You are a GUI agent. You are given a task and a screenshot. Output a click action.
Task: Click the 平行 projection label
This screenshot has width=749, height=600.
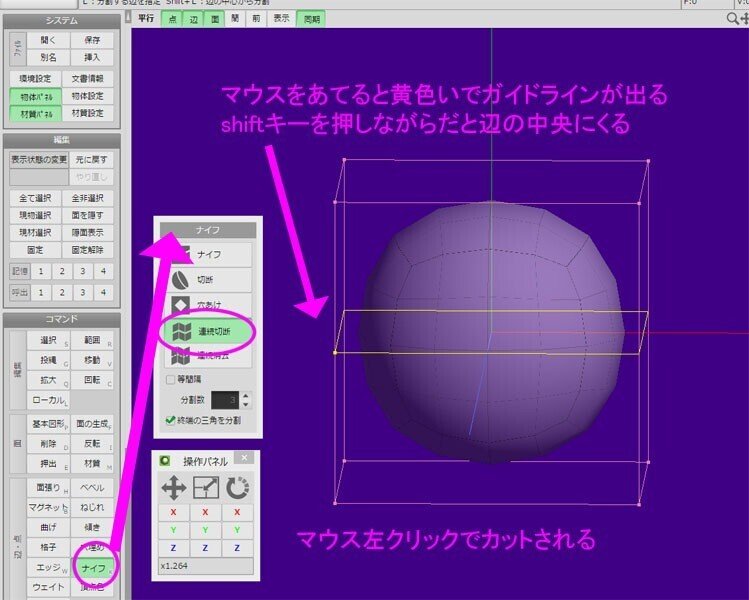click(x=146, y=19)
